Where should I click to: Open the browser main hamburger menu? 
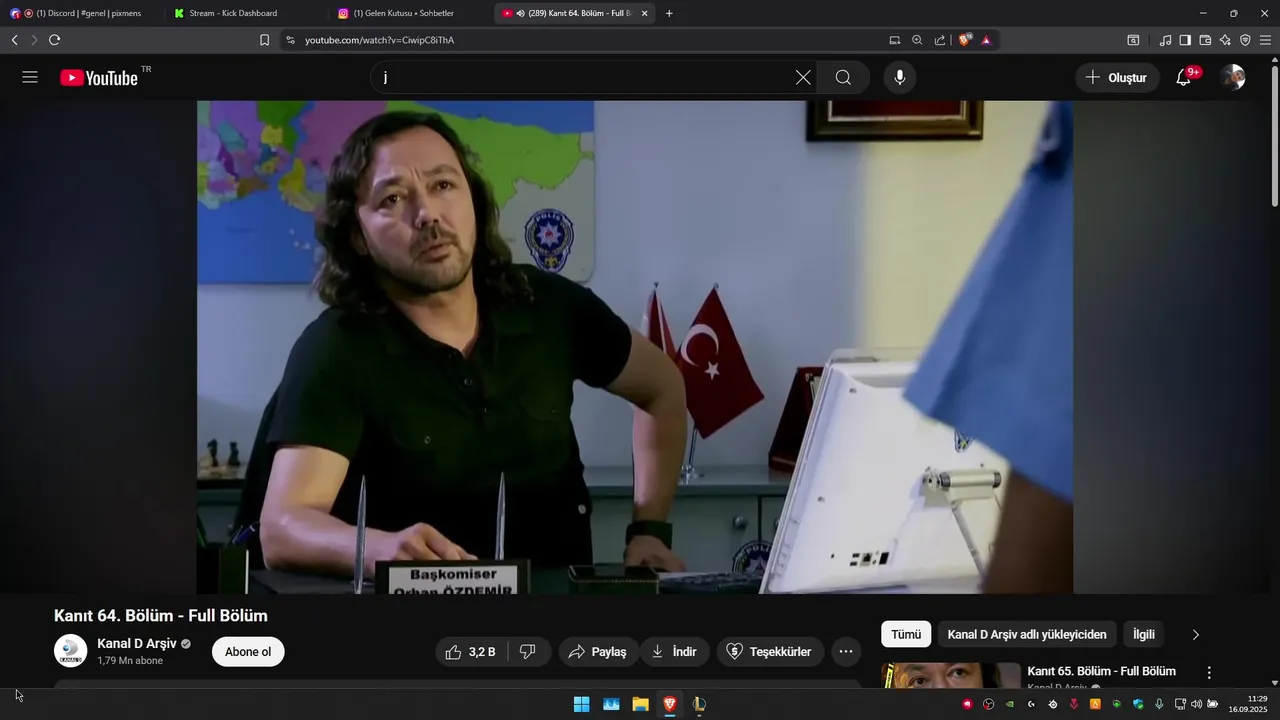point(1265,40)
